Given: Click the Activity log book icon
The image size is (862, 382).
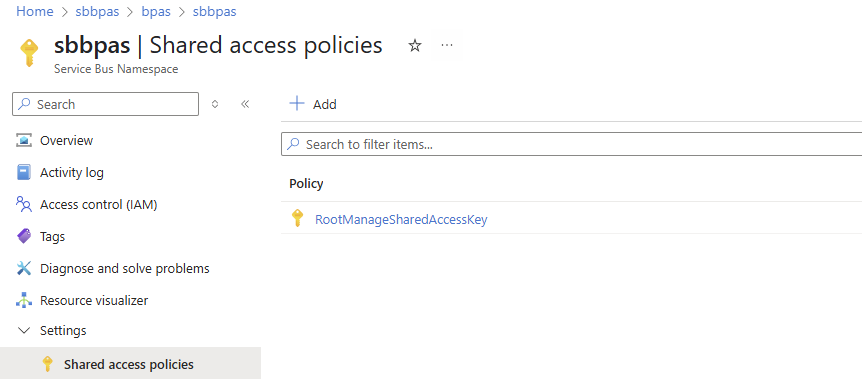Looking at the screenshot, I should pyautogui.click(x=24, y=173).
